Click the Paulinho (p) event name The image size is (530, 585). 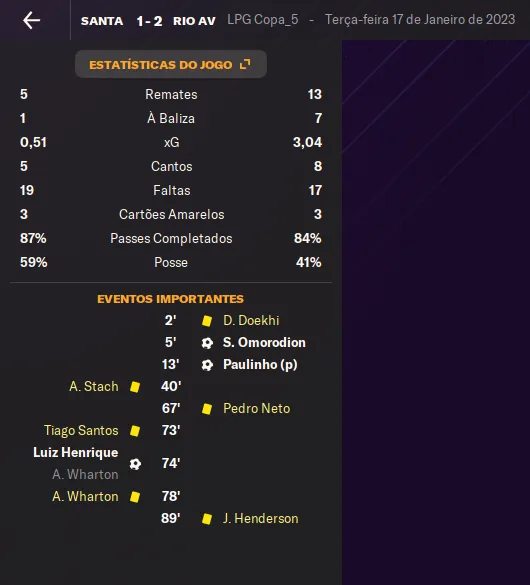click(x=260, y=365)
